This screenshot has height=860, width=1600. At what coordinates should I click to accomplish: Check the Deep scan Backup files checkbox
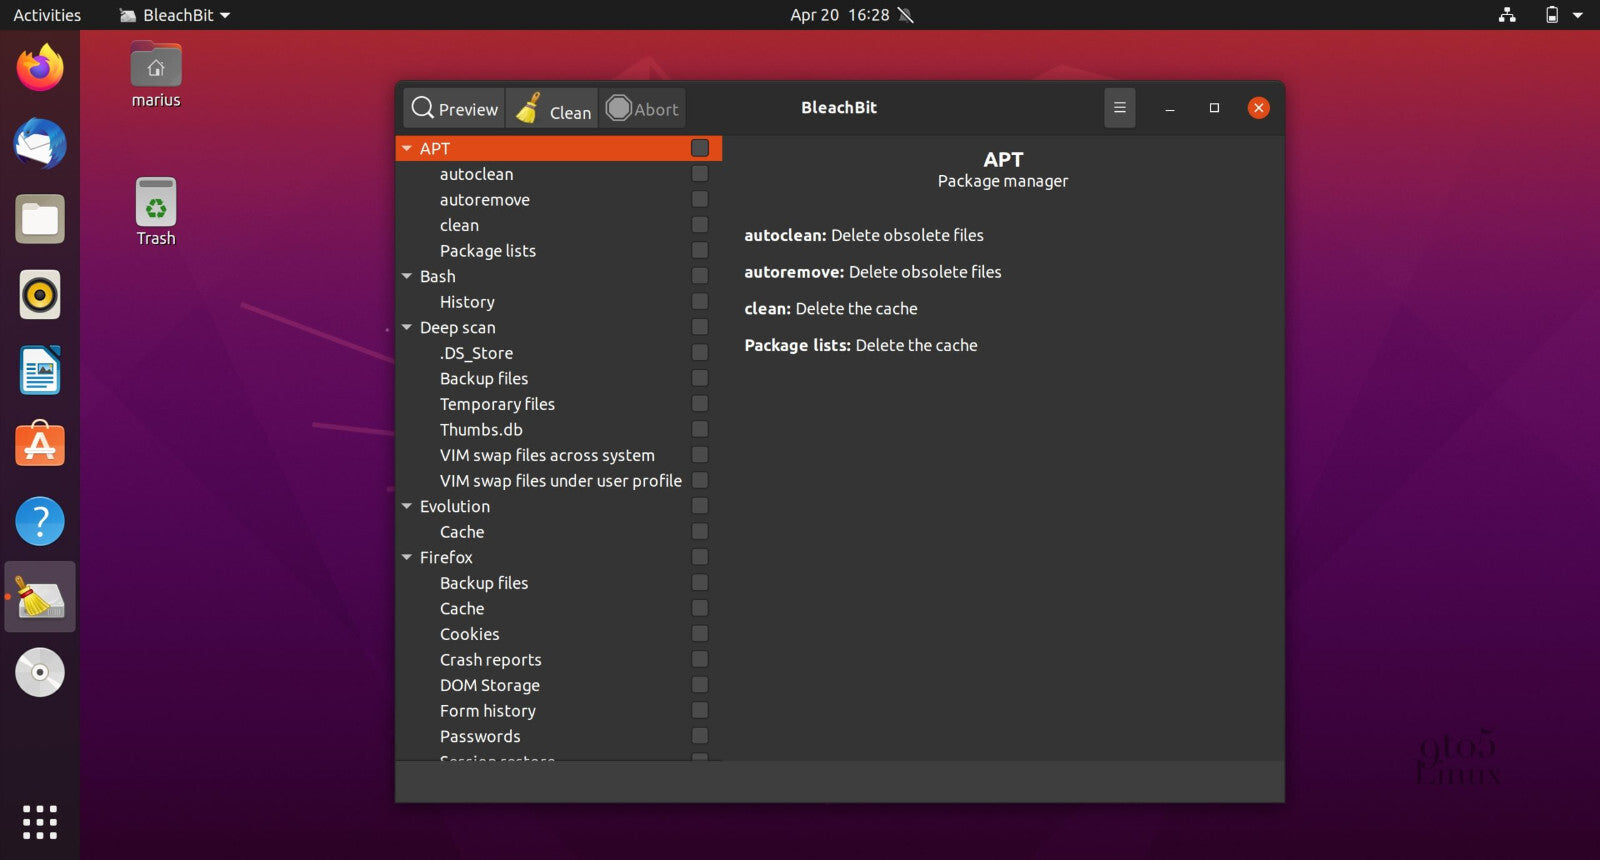click(700, 378)
